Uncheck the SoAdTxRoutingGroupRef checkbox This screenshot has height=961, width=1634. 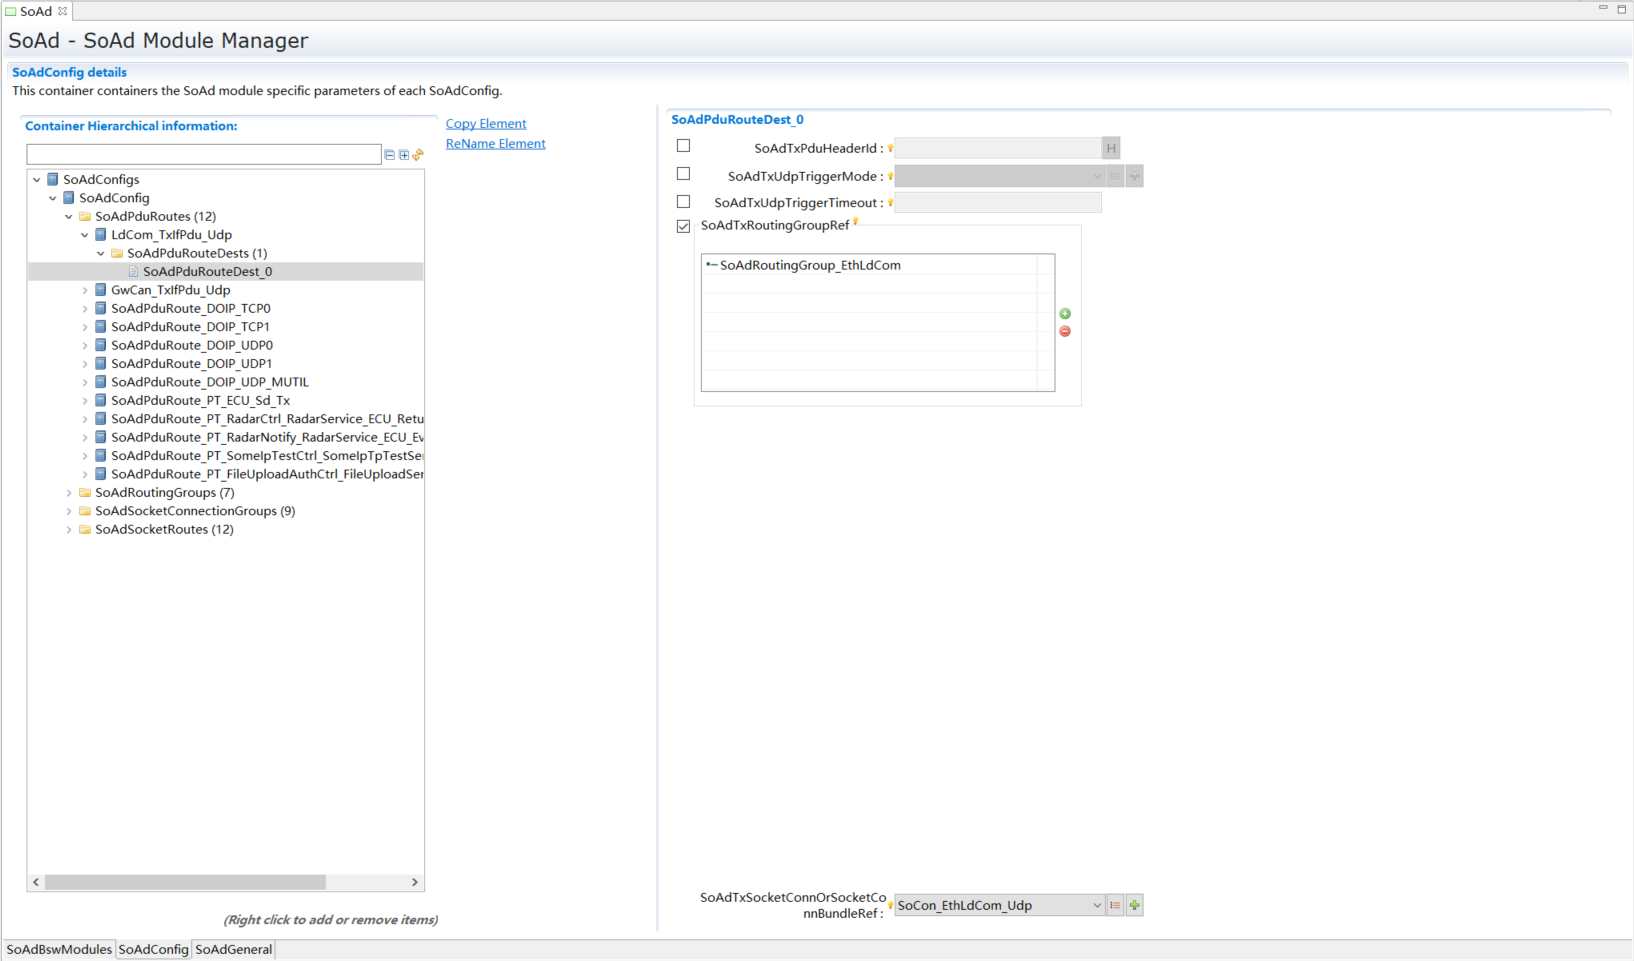pos(684,226)
